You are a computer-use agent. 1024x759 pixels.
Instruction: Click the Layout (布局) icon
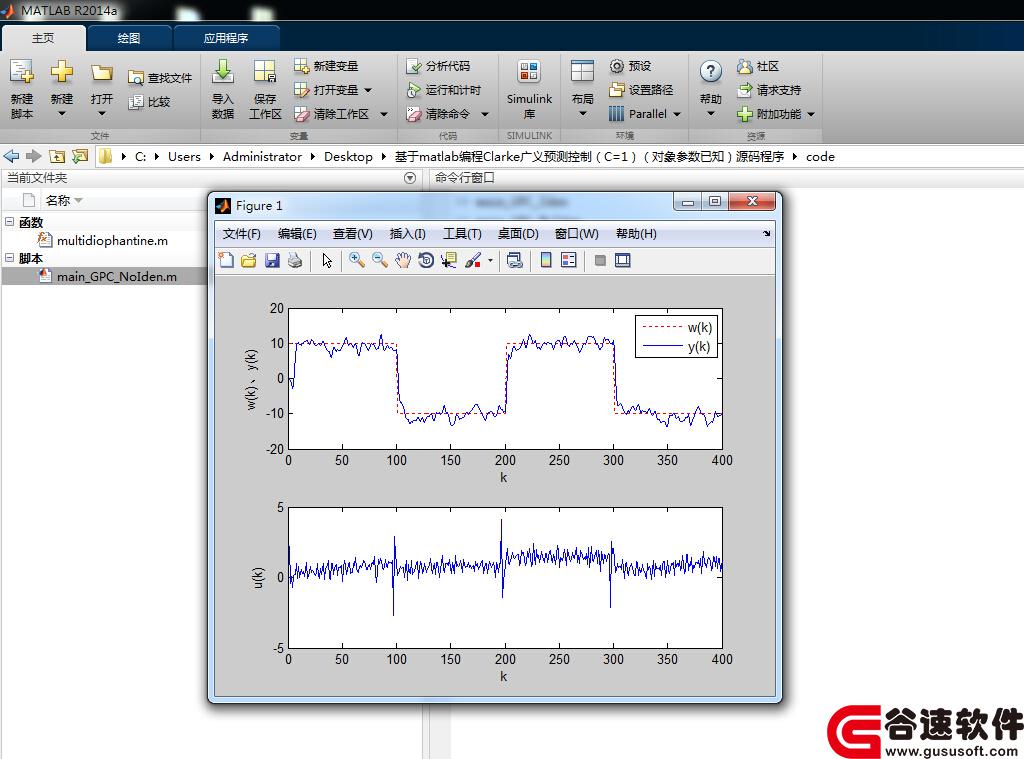coord(582,71)
